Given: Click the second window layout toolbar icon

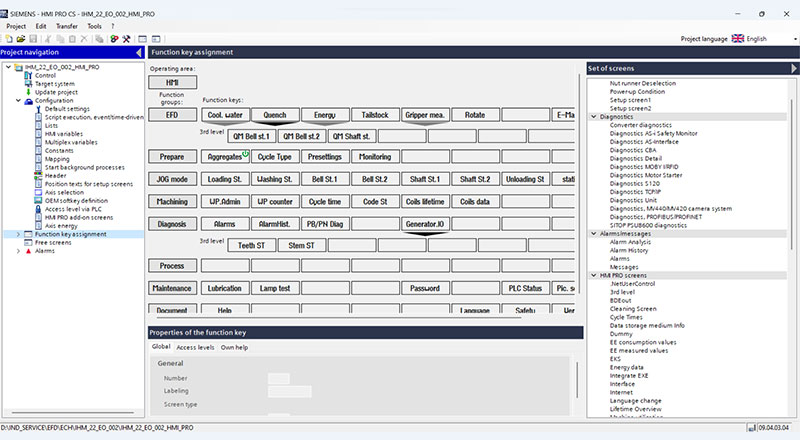Looking at the screenshot, I should click(x=156, y=39).
